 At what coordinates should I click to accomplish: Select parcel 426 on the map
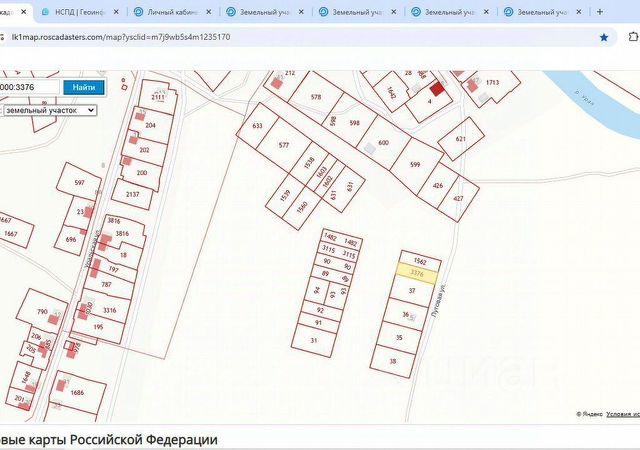[438, 186]
